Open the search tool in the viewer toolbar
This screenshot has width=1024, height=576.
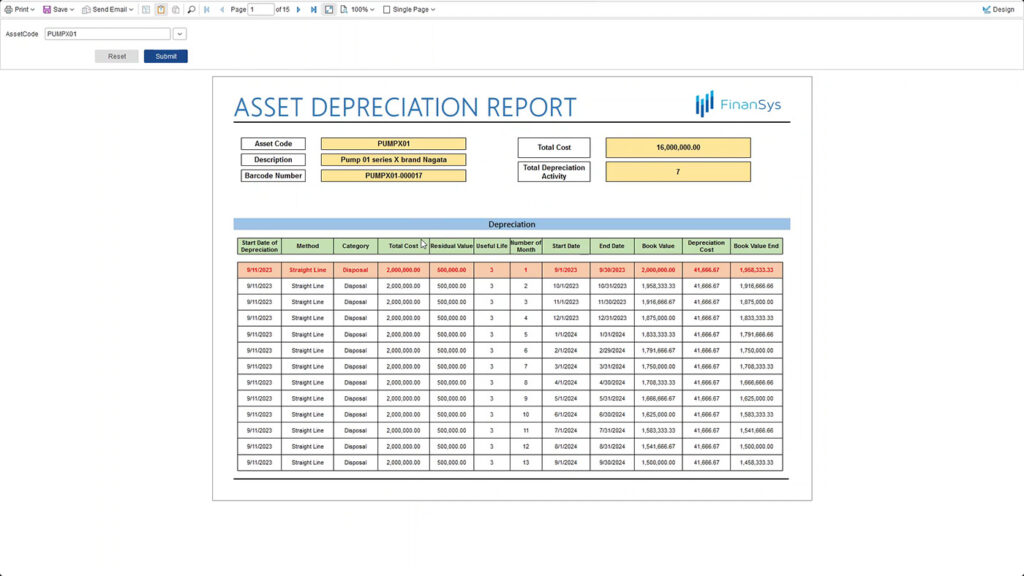[x=191, y=9]
